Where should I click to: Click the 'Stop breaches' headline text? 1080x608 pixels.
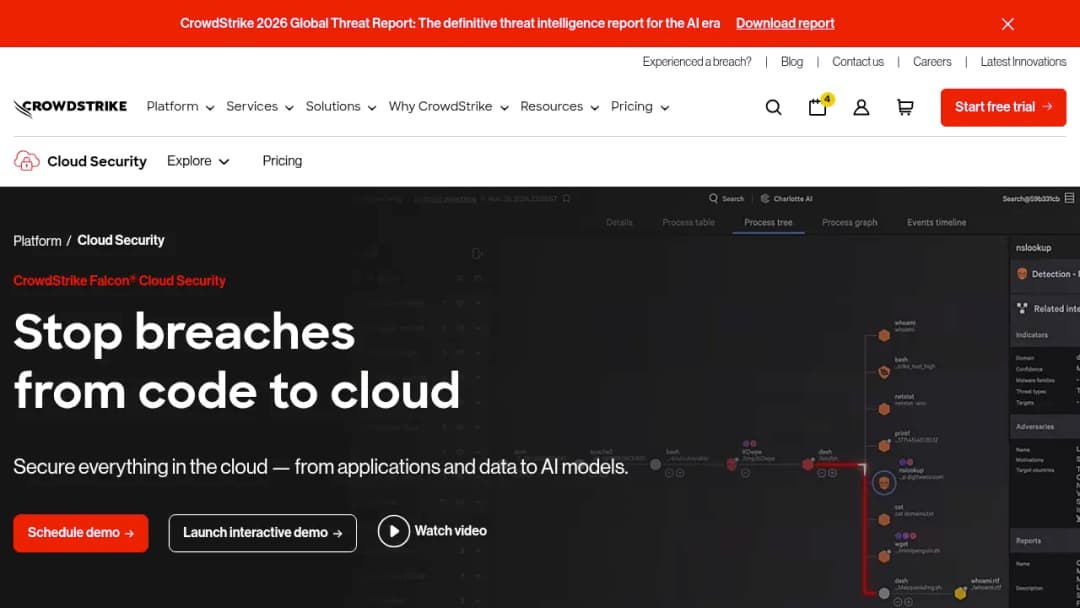pyautogui.click(x=184, y=333)
